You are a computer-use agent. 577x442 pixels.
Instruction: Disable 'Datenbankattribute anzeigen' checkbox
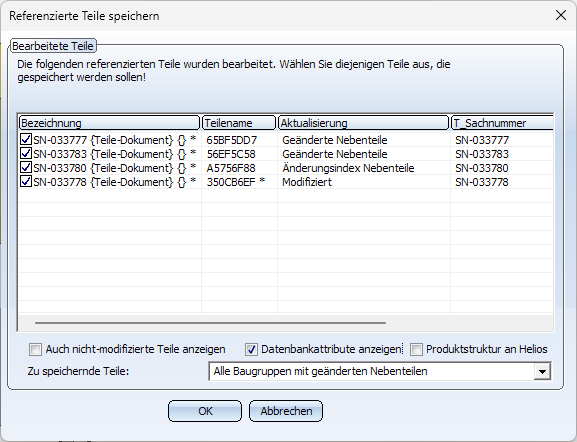pos(251,349)
